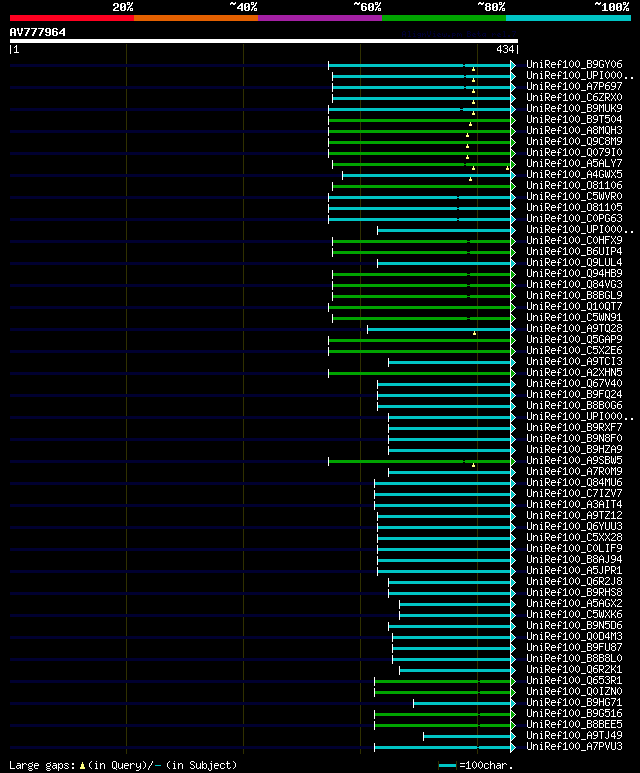The height and width of the screenshot is (773, 640).
Task: Click the UniRef100_C5WN91 entry
Action: point(574,318)
